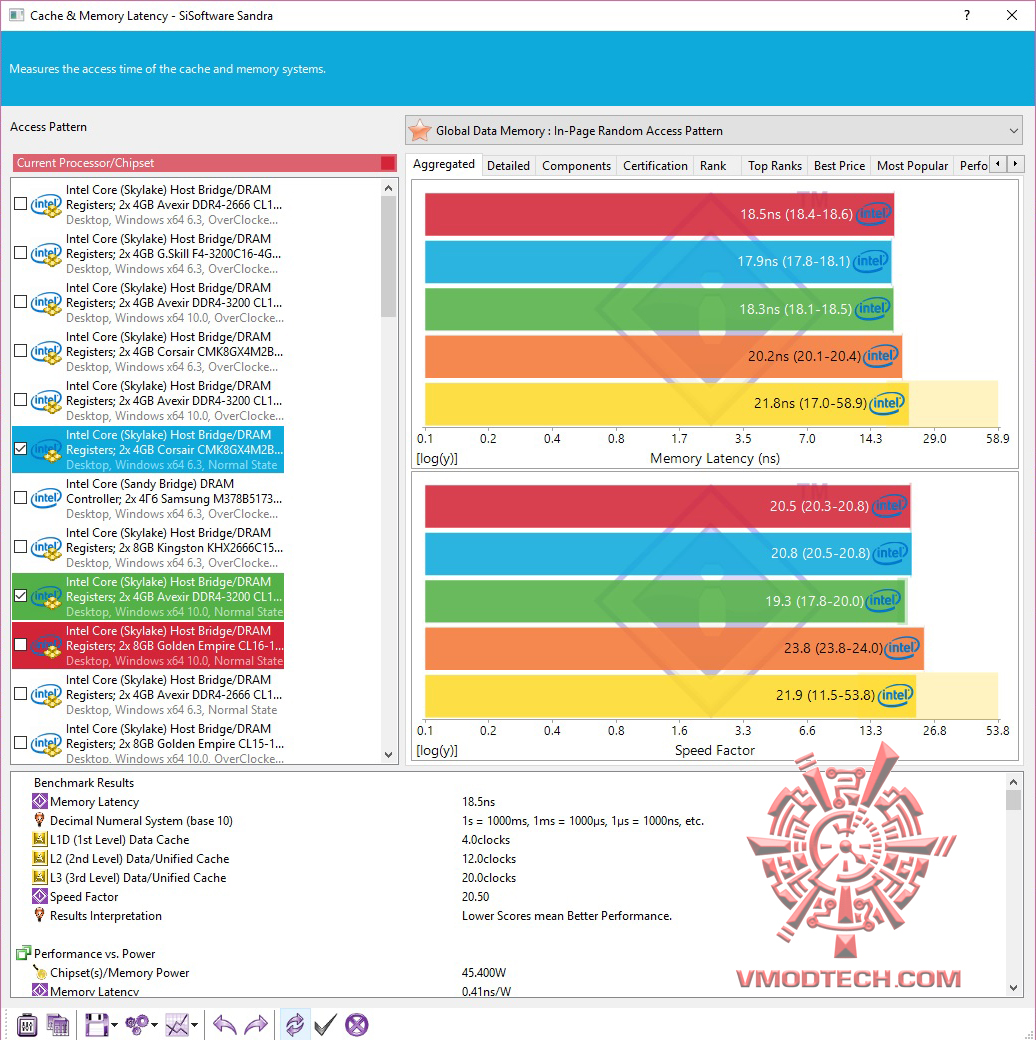Click the reference list scrollbar thumb
Screen dimensions: 1036x1040
pyautogui.click(x=389, y=257)
